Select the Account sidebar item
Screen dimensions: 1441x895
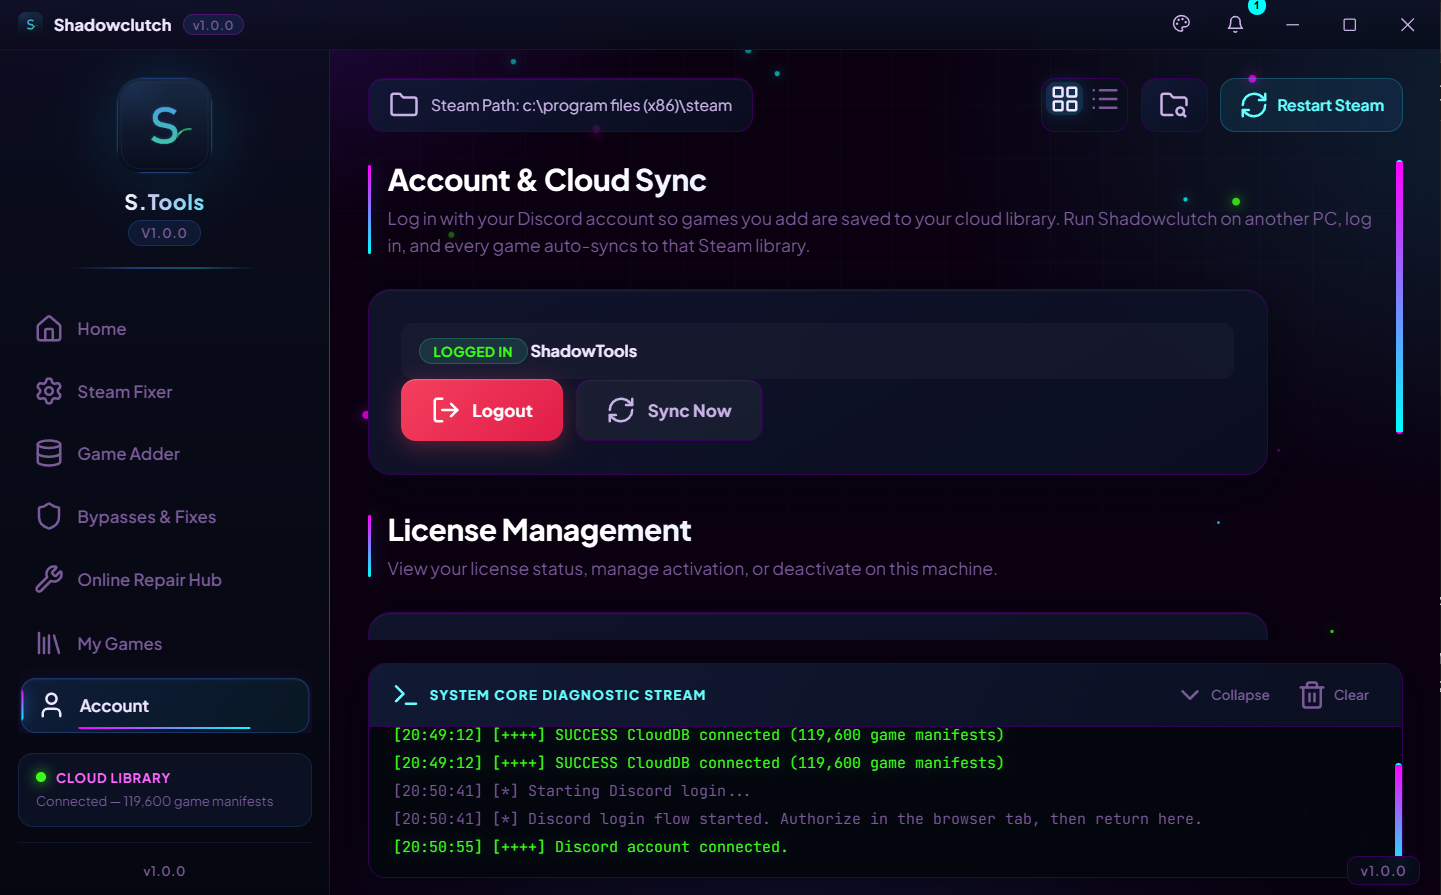[165, 706]
